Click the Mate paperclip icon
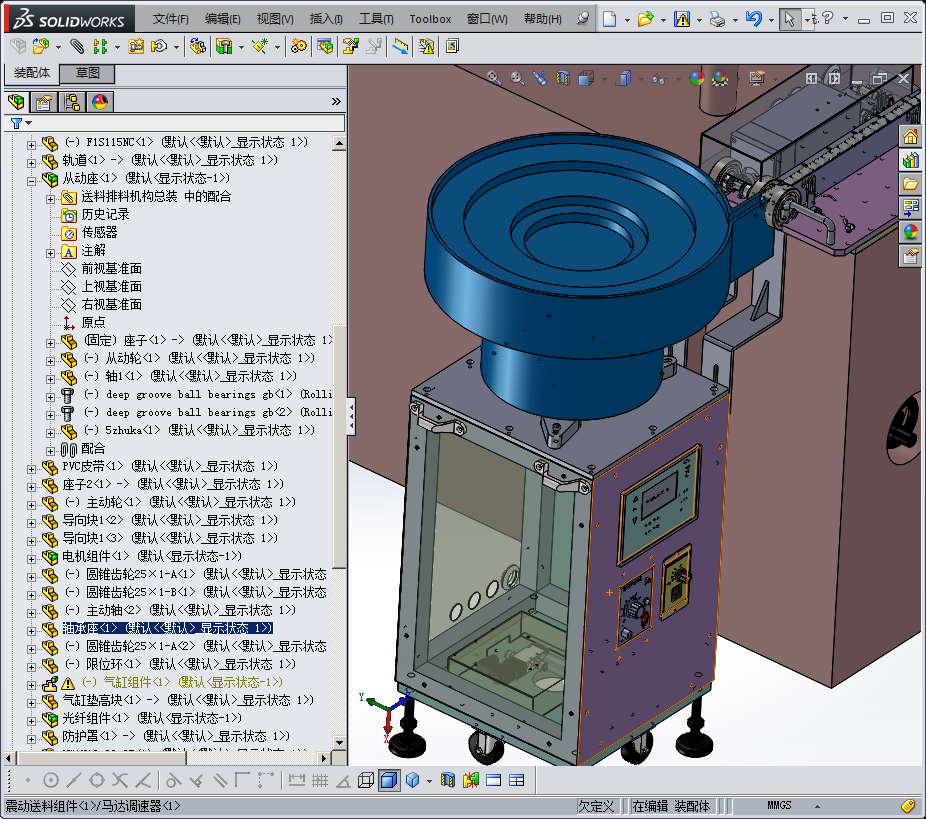Image resolution: width=926 pixels, height=819 pixels. click(77, 46)
